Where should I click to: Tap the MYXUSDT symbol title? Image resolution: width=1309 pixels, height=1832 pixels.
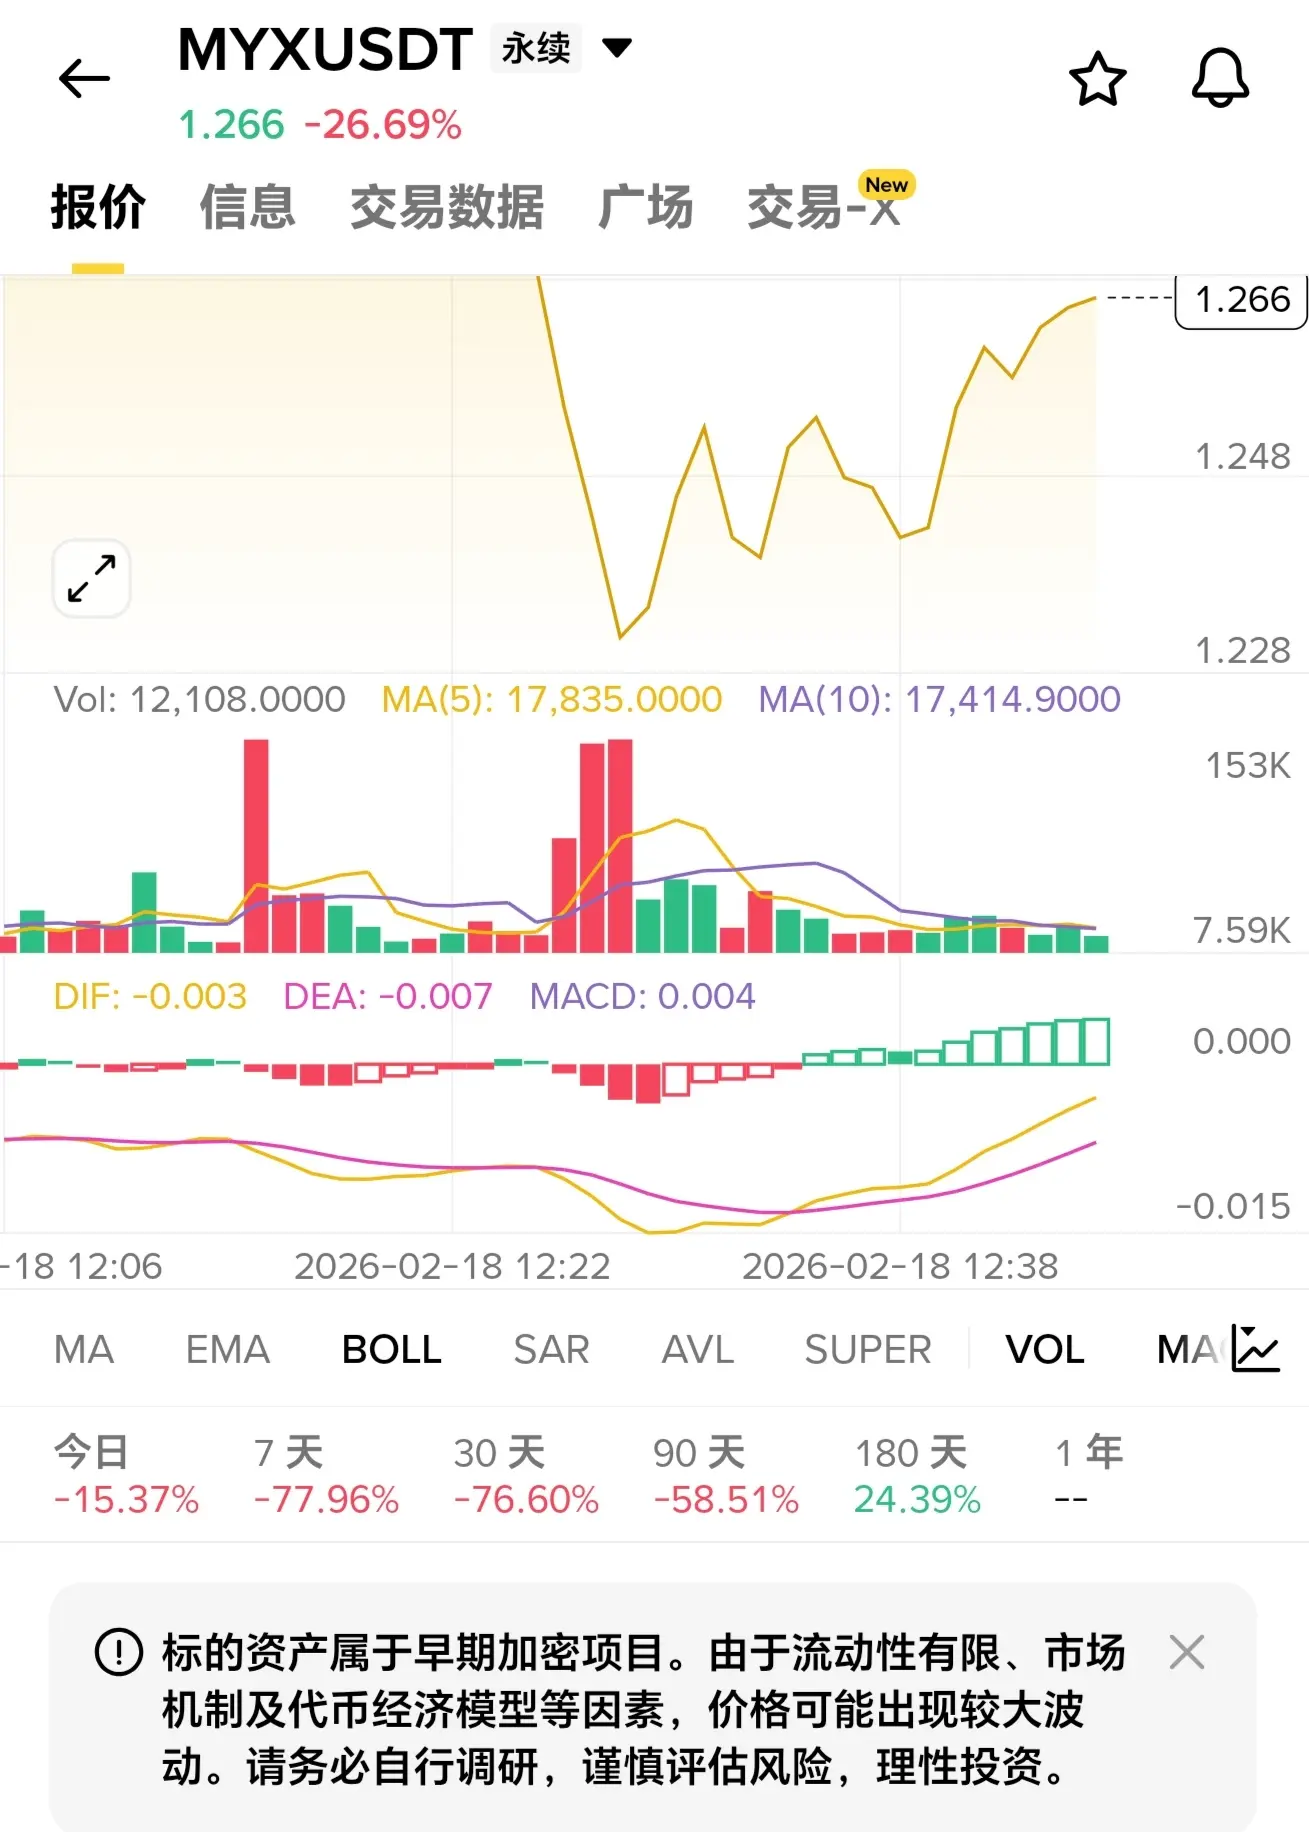pos(325,49)
